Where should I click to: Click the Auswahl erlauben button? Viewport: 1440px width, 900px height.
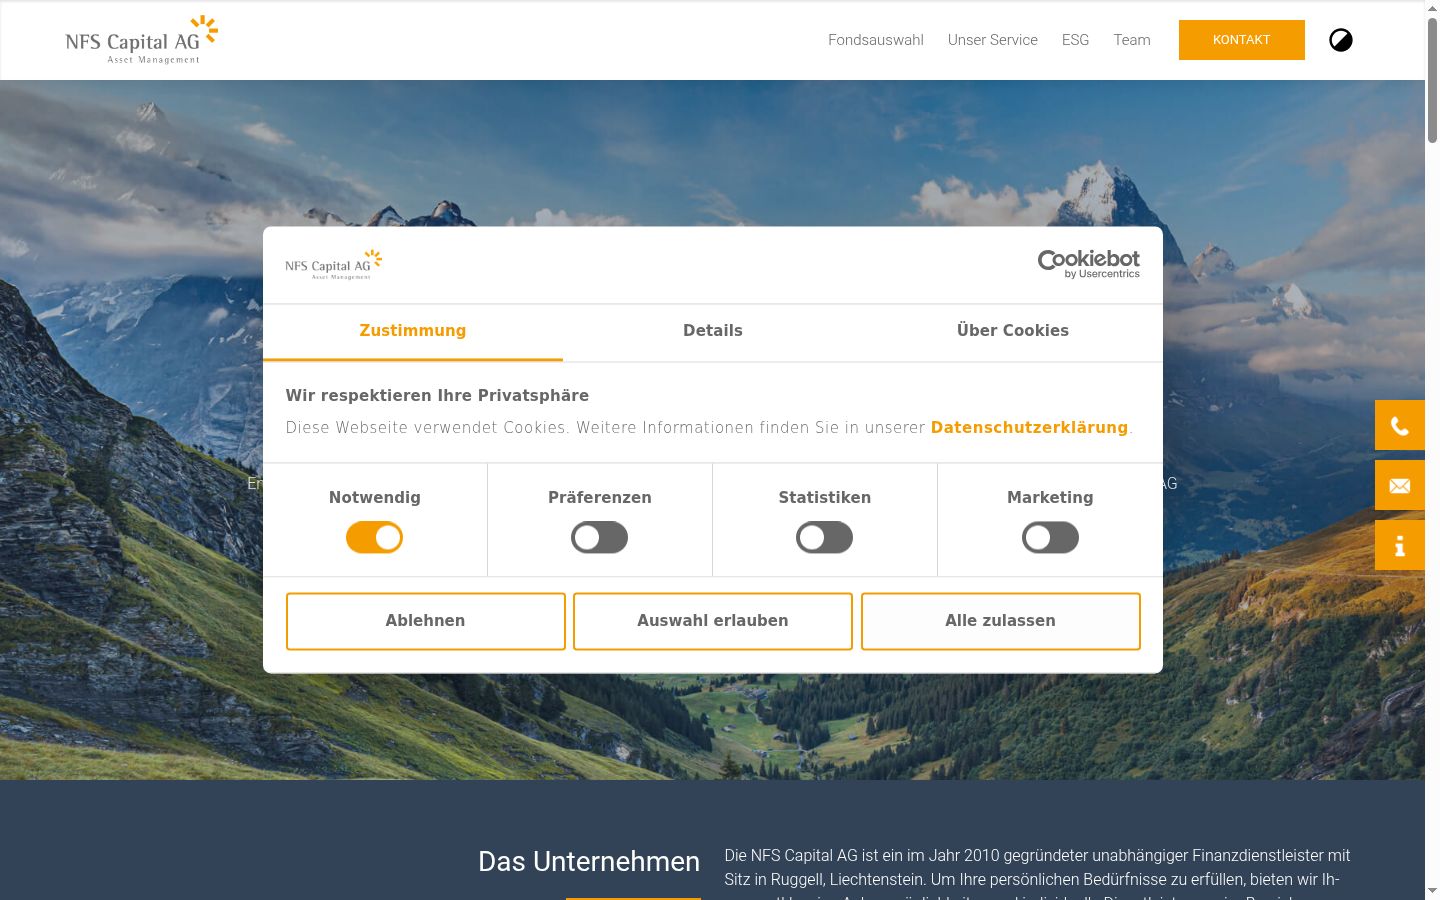(713, 621)
